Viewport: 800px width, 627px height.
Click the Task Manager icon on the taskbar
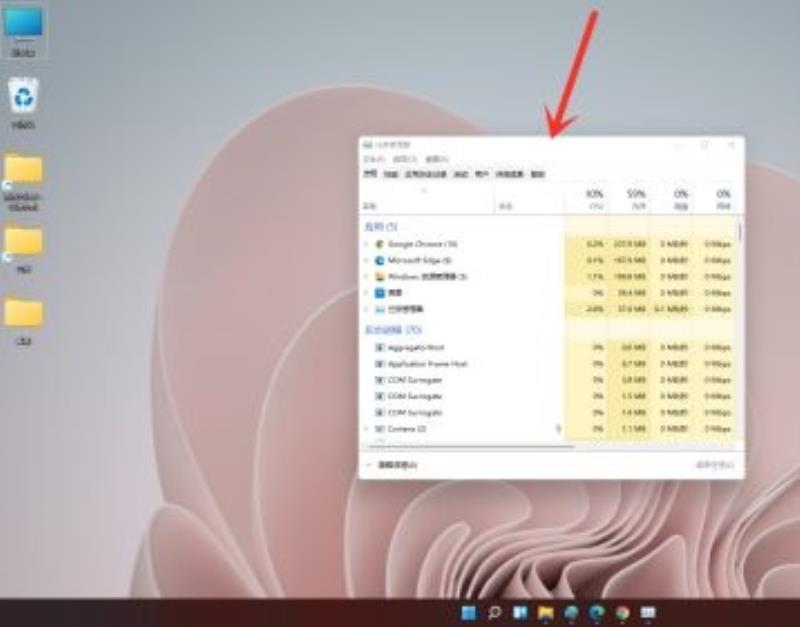tap(647, 612)
